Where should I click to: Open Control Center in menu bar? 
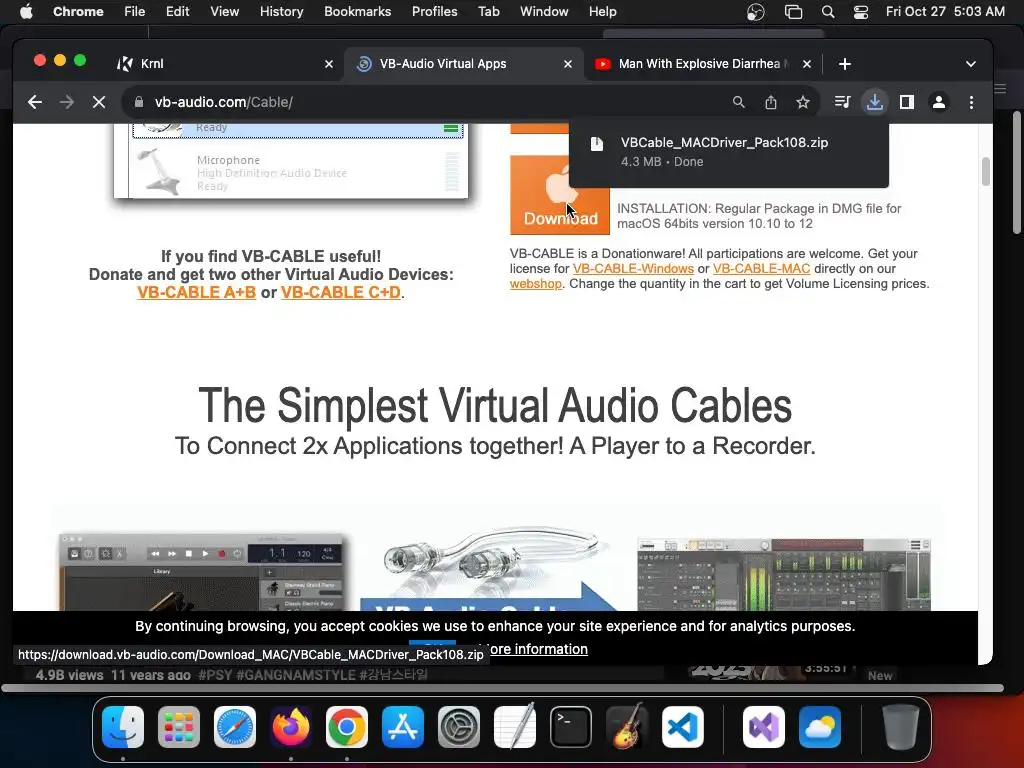click(x=861, y=11)
